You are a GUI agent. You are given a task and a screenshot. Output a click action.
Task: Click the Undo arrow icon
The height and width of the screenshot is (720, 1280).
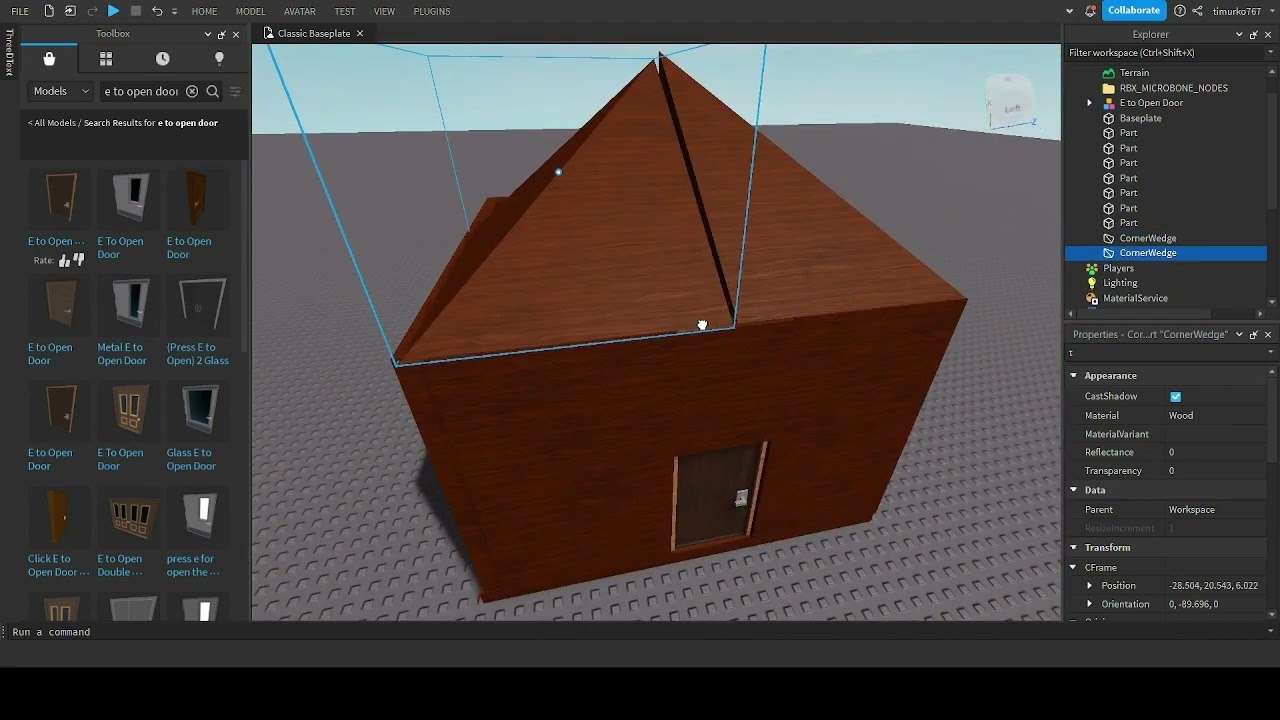(157, 11)
